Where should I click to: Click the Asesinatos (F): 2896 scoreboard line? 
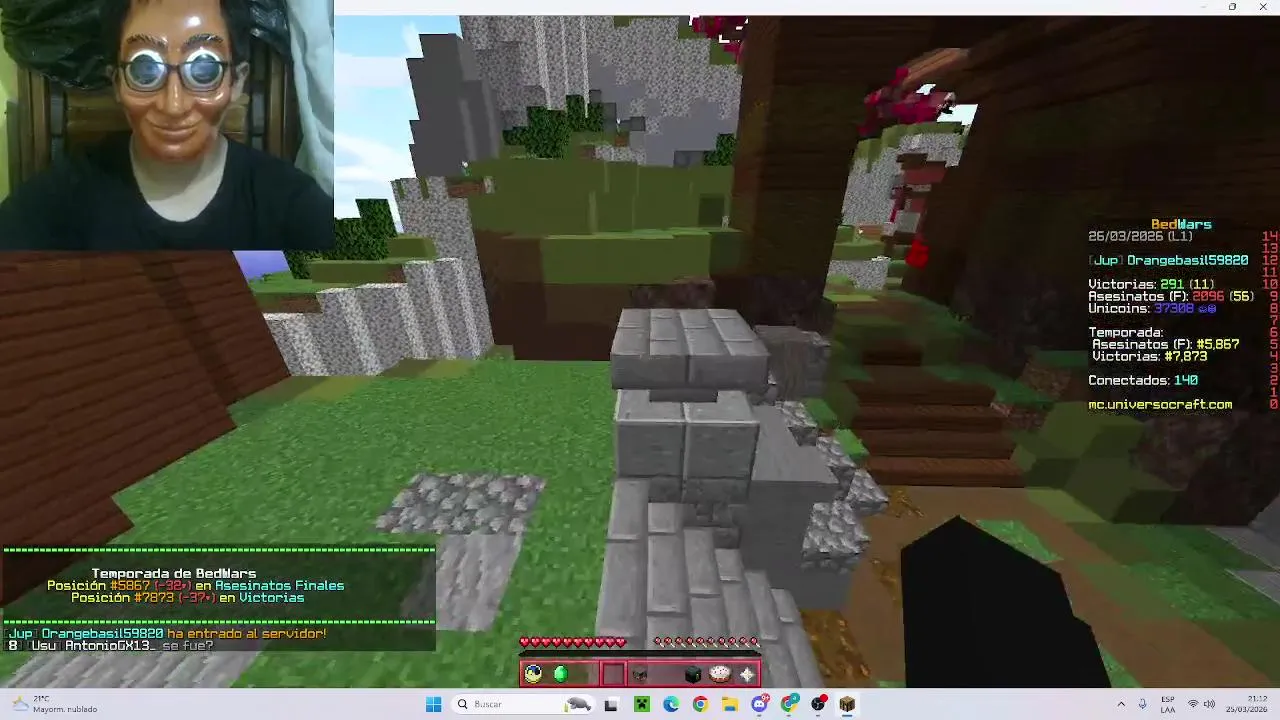[x=1171, y=296]
